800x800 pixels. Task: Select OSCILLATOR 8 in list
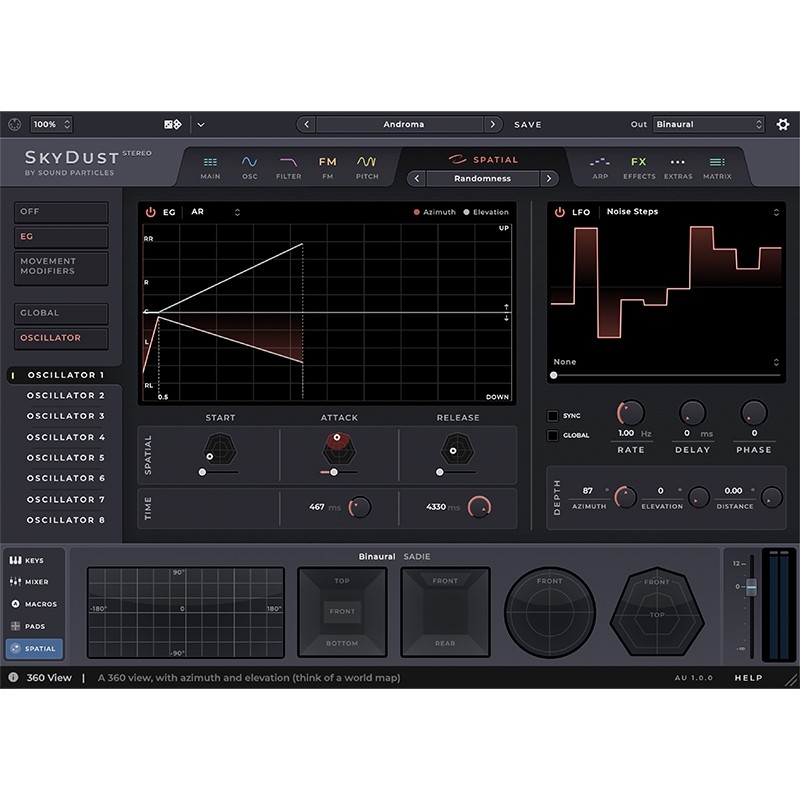coord(65,520)
